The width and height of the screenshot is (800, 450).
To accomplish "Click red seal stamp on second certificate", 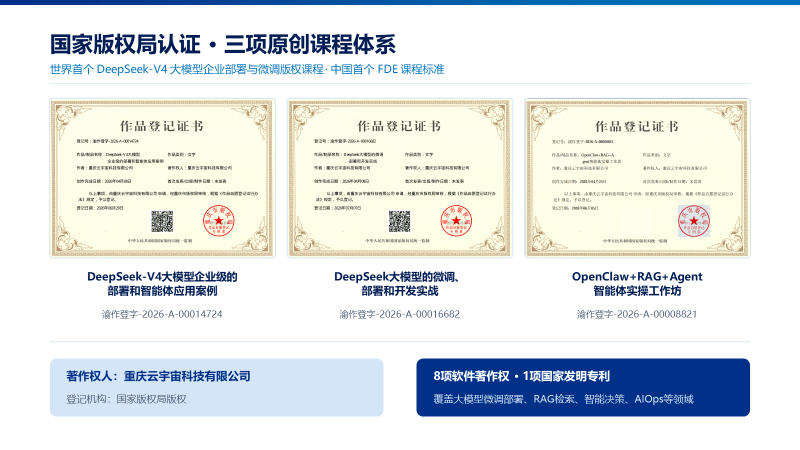I will pos(456,221).
